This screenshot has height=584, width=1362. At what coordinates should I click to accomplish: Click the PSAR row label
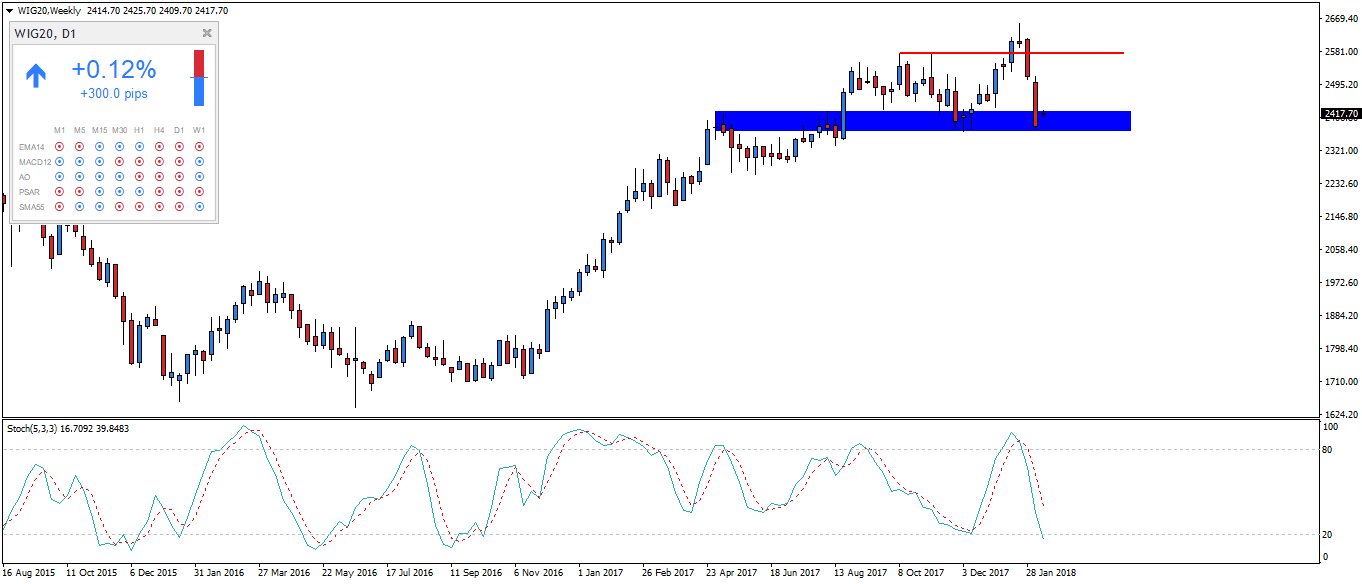pyautogui.click(x=29, y=192)
